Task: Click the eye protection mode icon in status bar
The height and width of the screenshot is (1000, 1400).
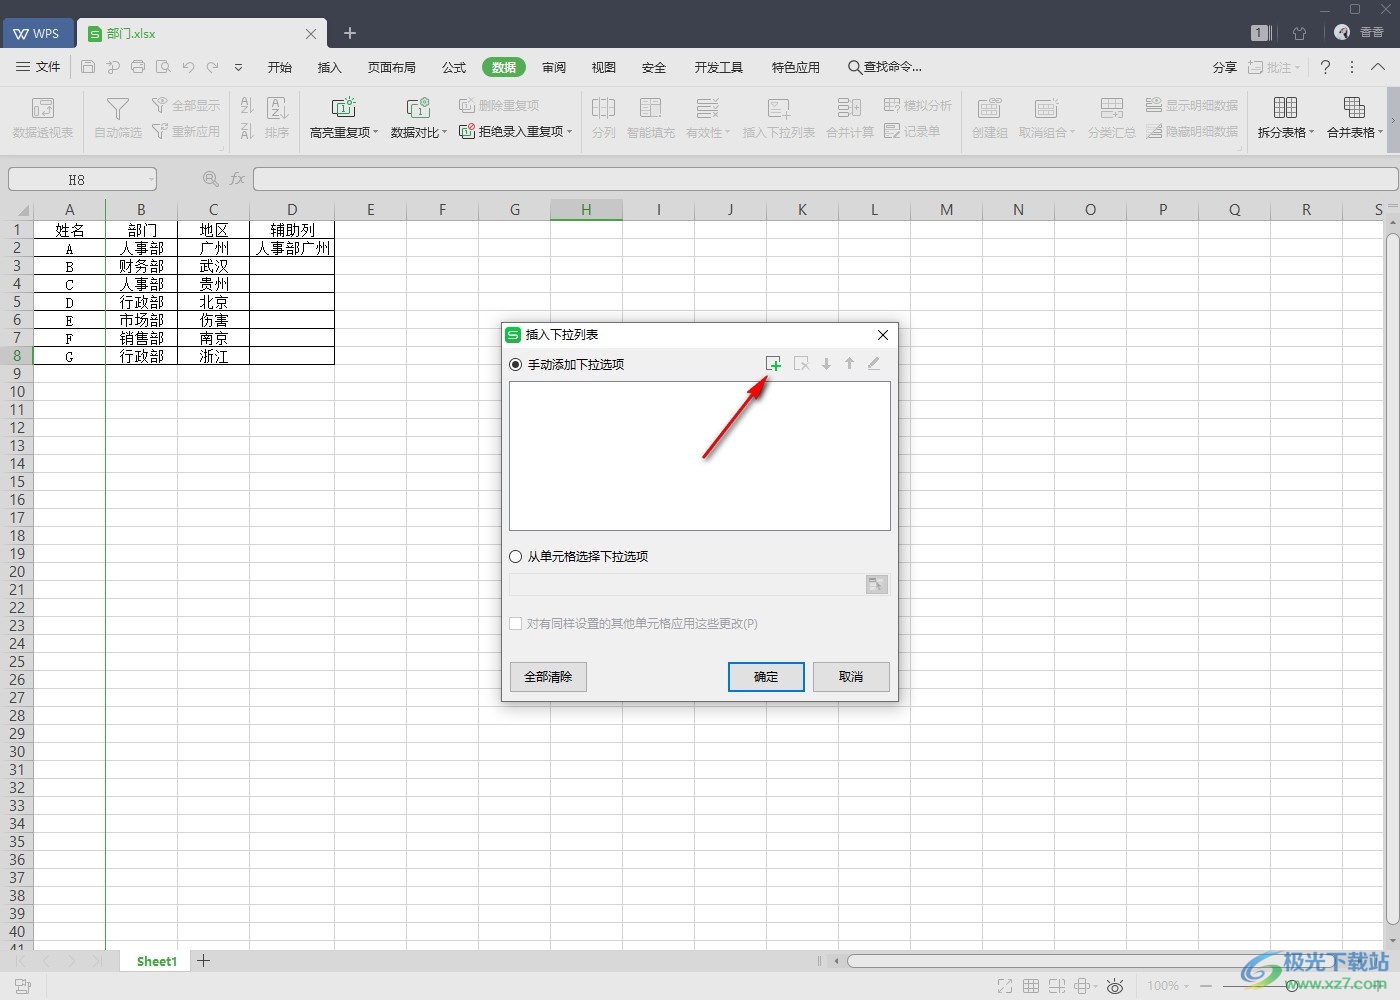Action: click(x=1114, y=986)
